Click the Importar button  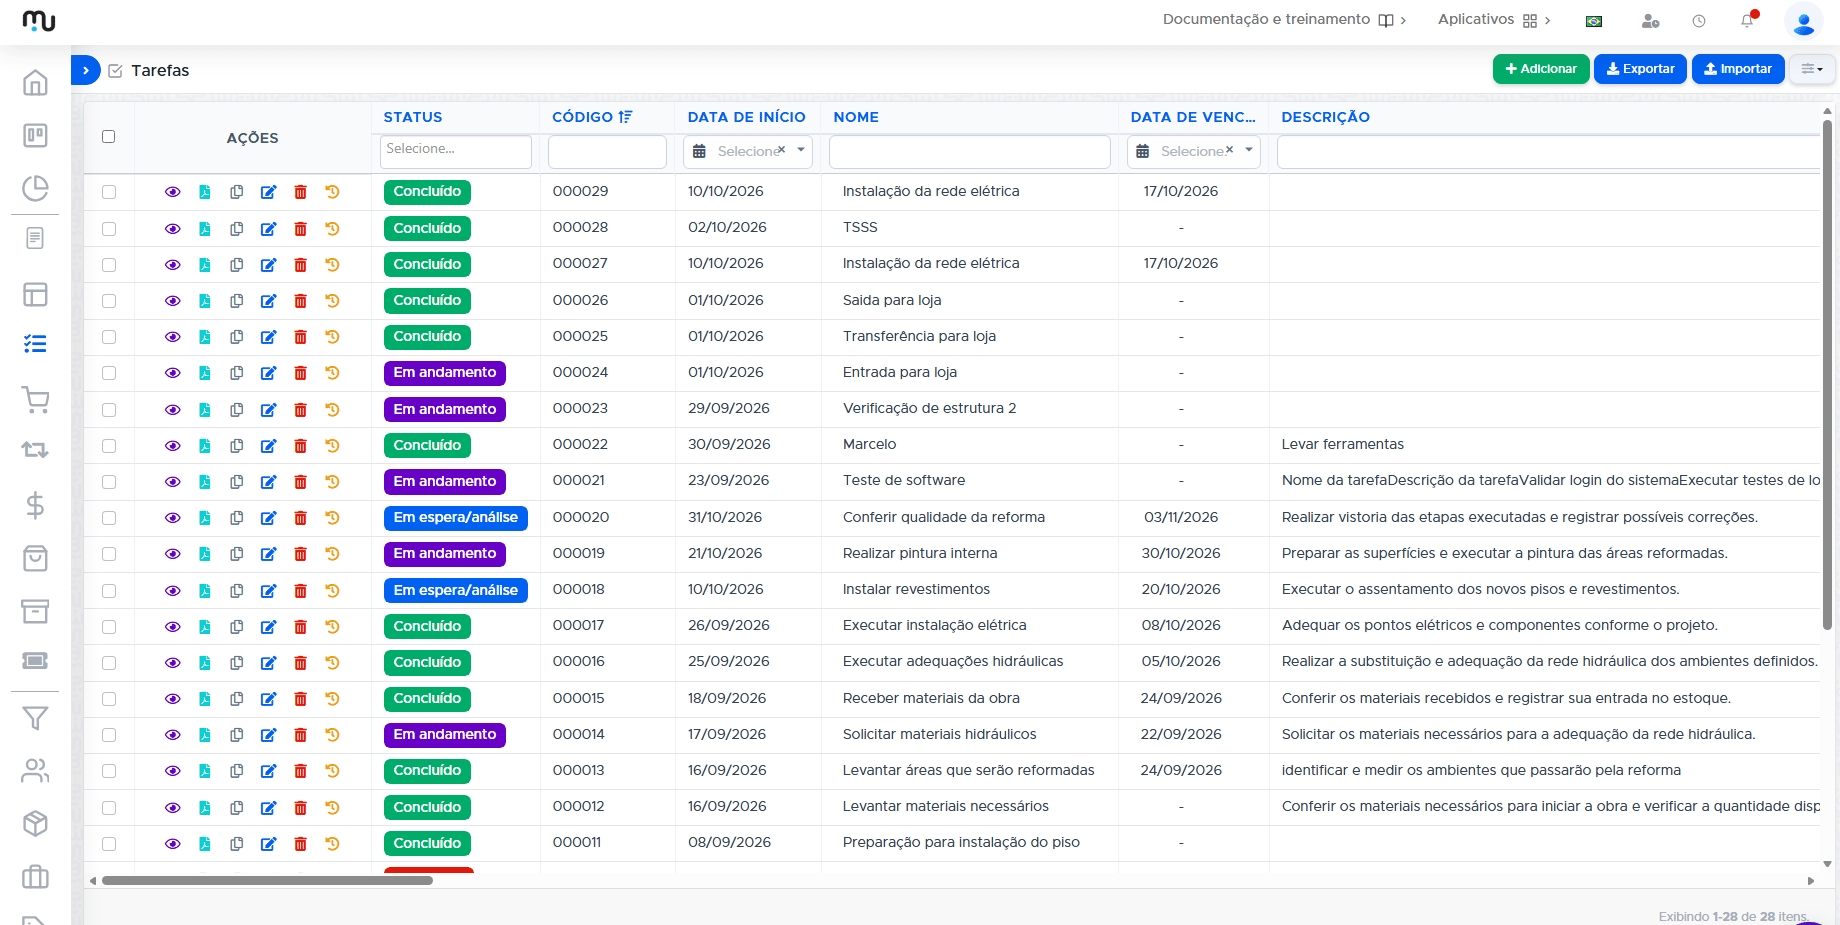coord(1738,69)
